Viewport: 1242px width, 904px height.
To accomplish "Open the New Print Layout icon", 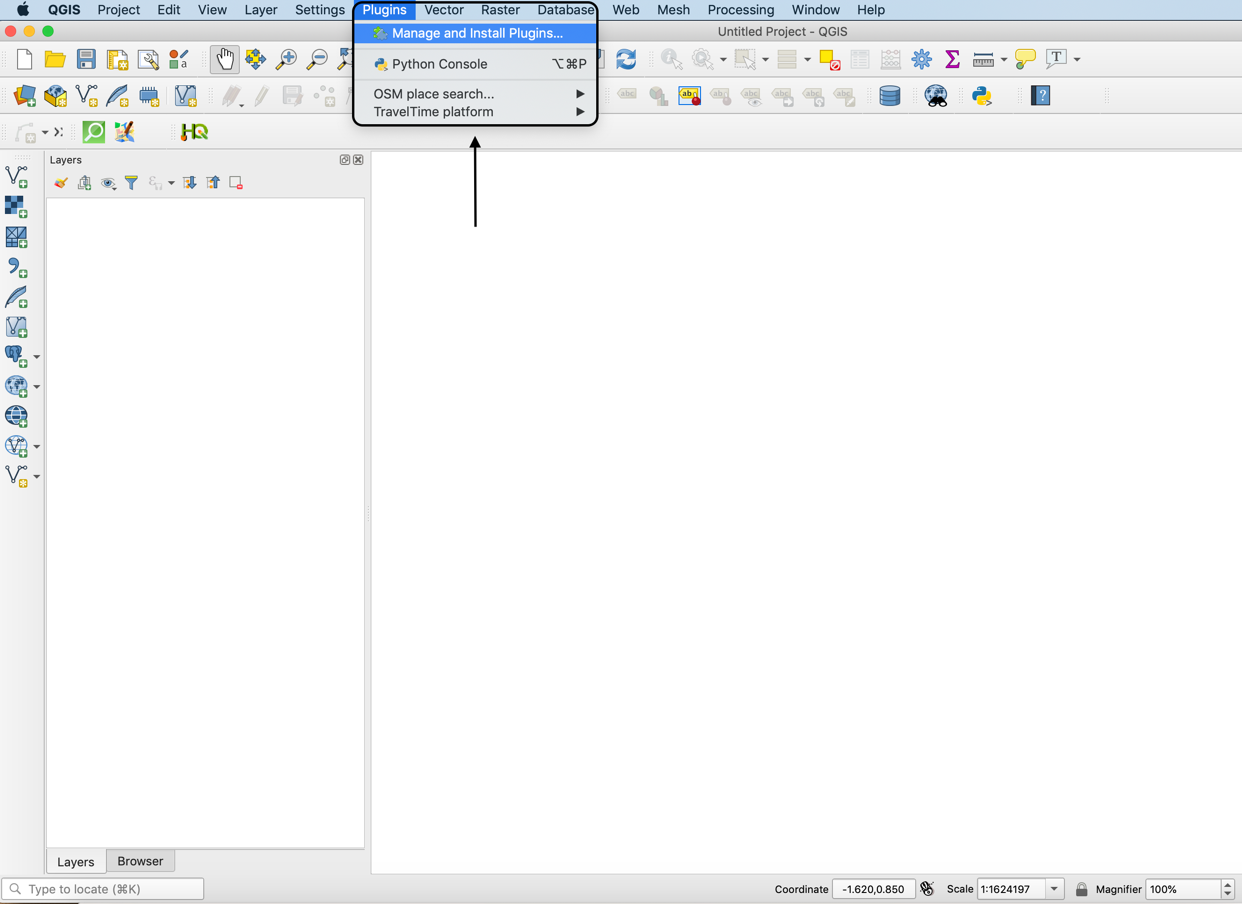I will (x=117, y=60).
